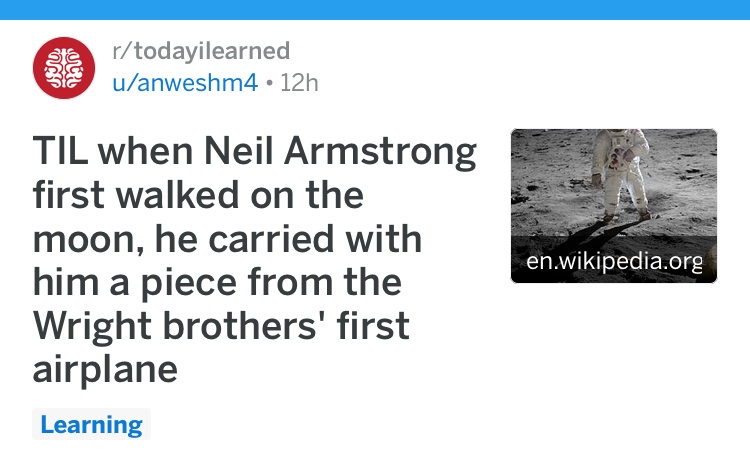Click the word "airplane" ending the title
This screenshot has height=458, width=750.
coord(105,370)
